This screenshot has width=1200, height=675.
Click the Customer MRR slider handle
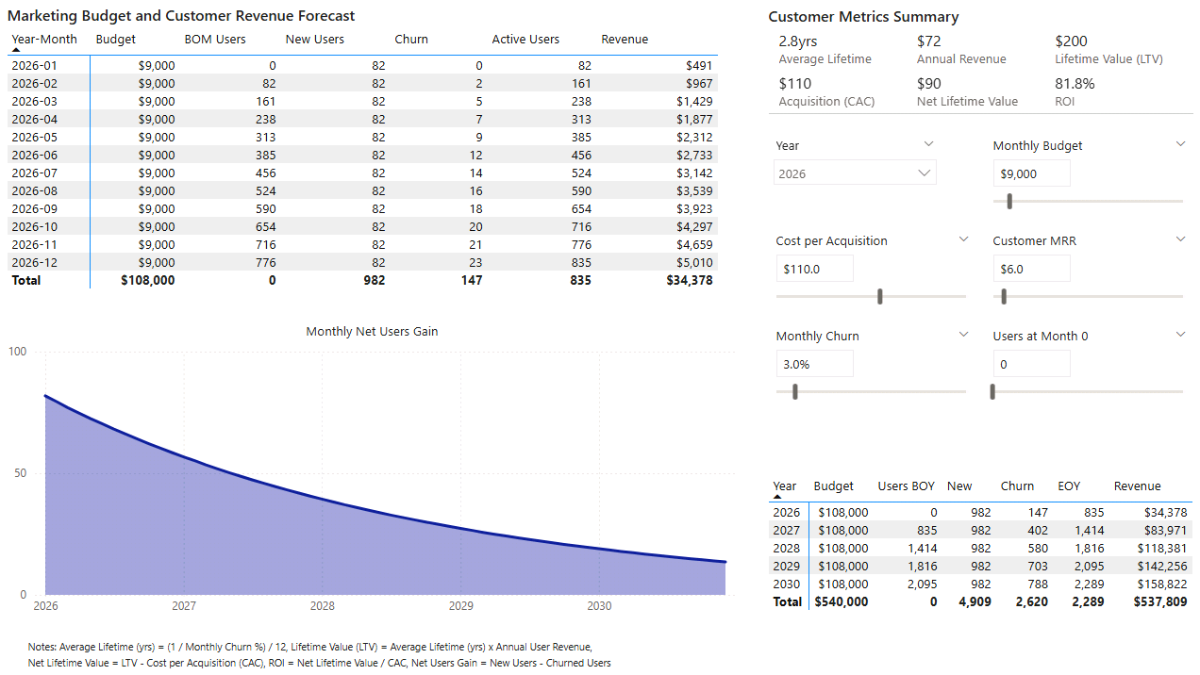[x=1003, y=296]
